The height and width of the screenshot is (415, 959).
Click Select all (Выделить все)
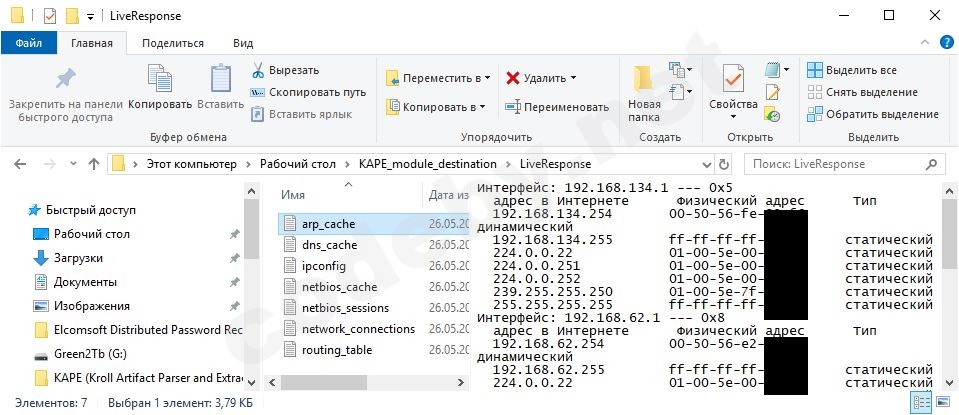(851, 70)
